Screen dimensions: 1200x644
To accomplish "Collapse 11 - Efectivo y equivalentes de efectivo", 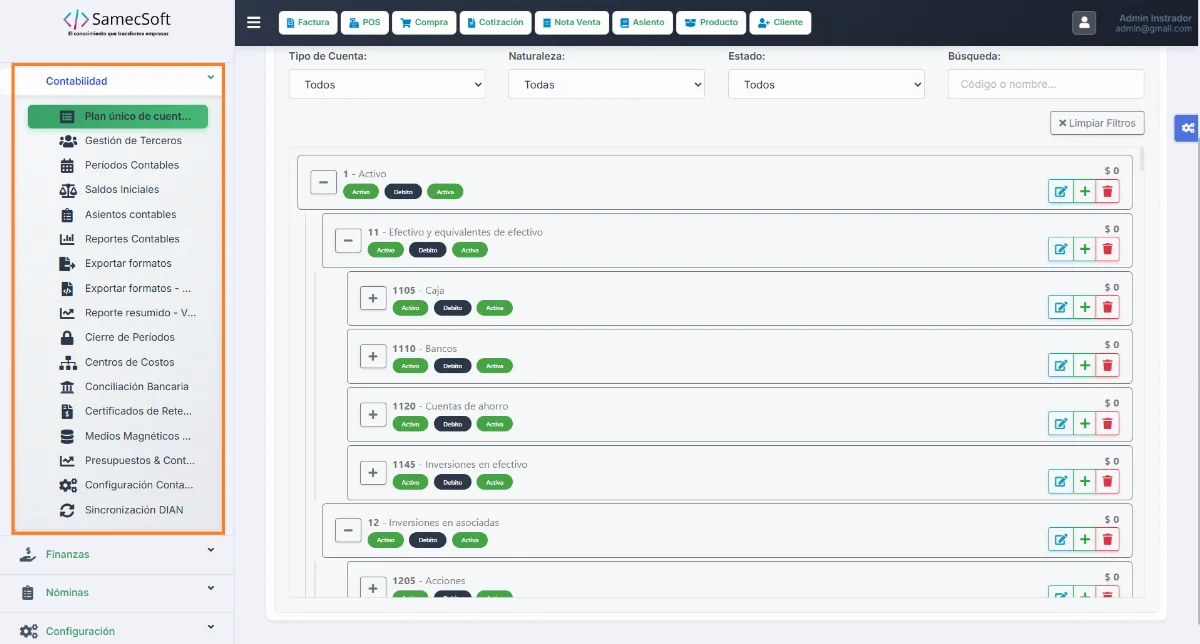I will tap(348, 240).
